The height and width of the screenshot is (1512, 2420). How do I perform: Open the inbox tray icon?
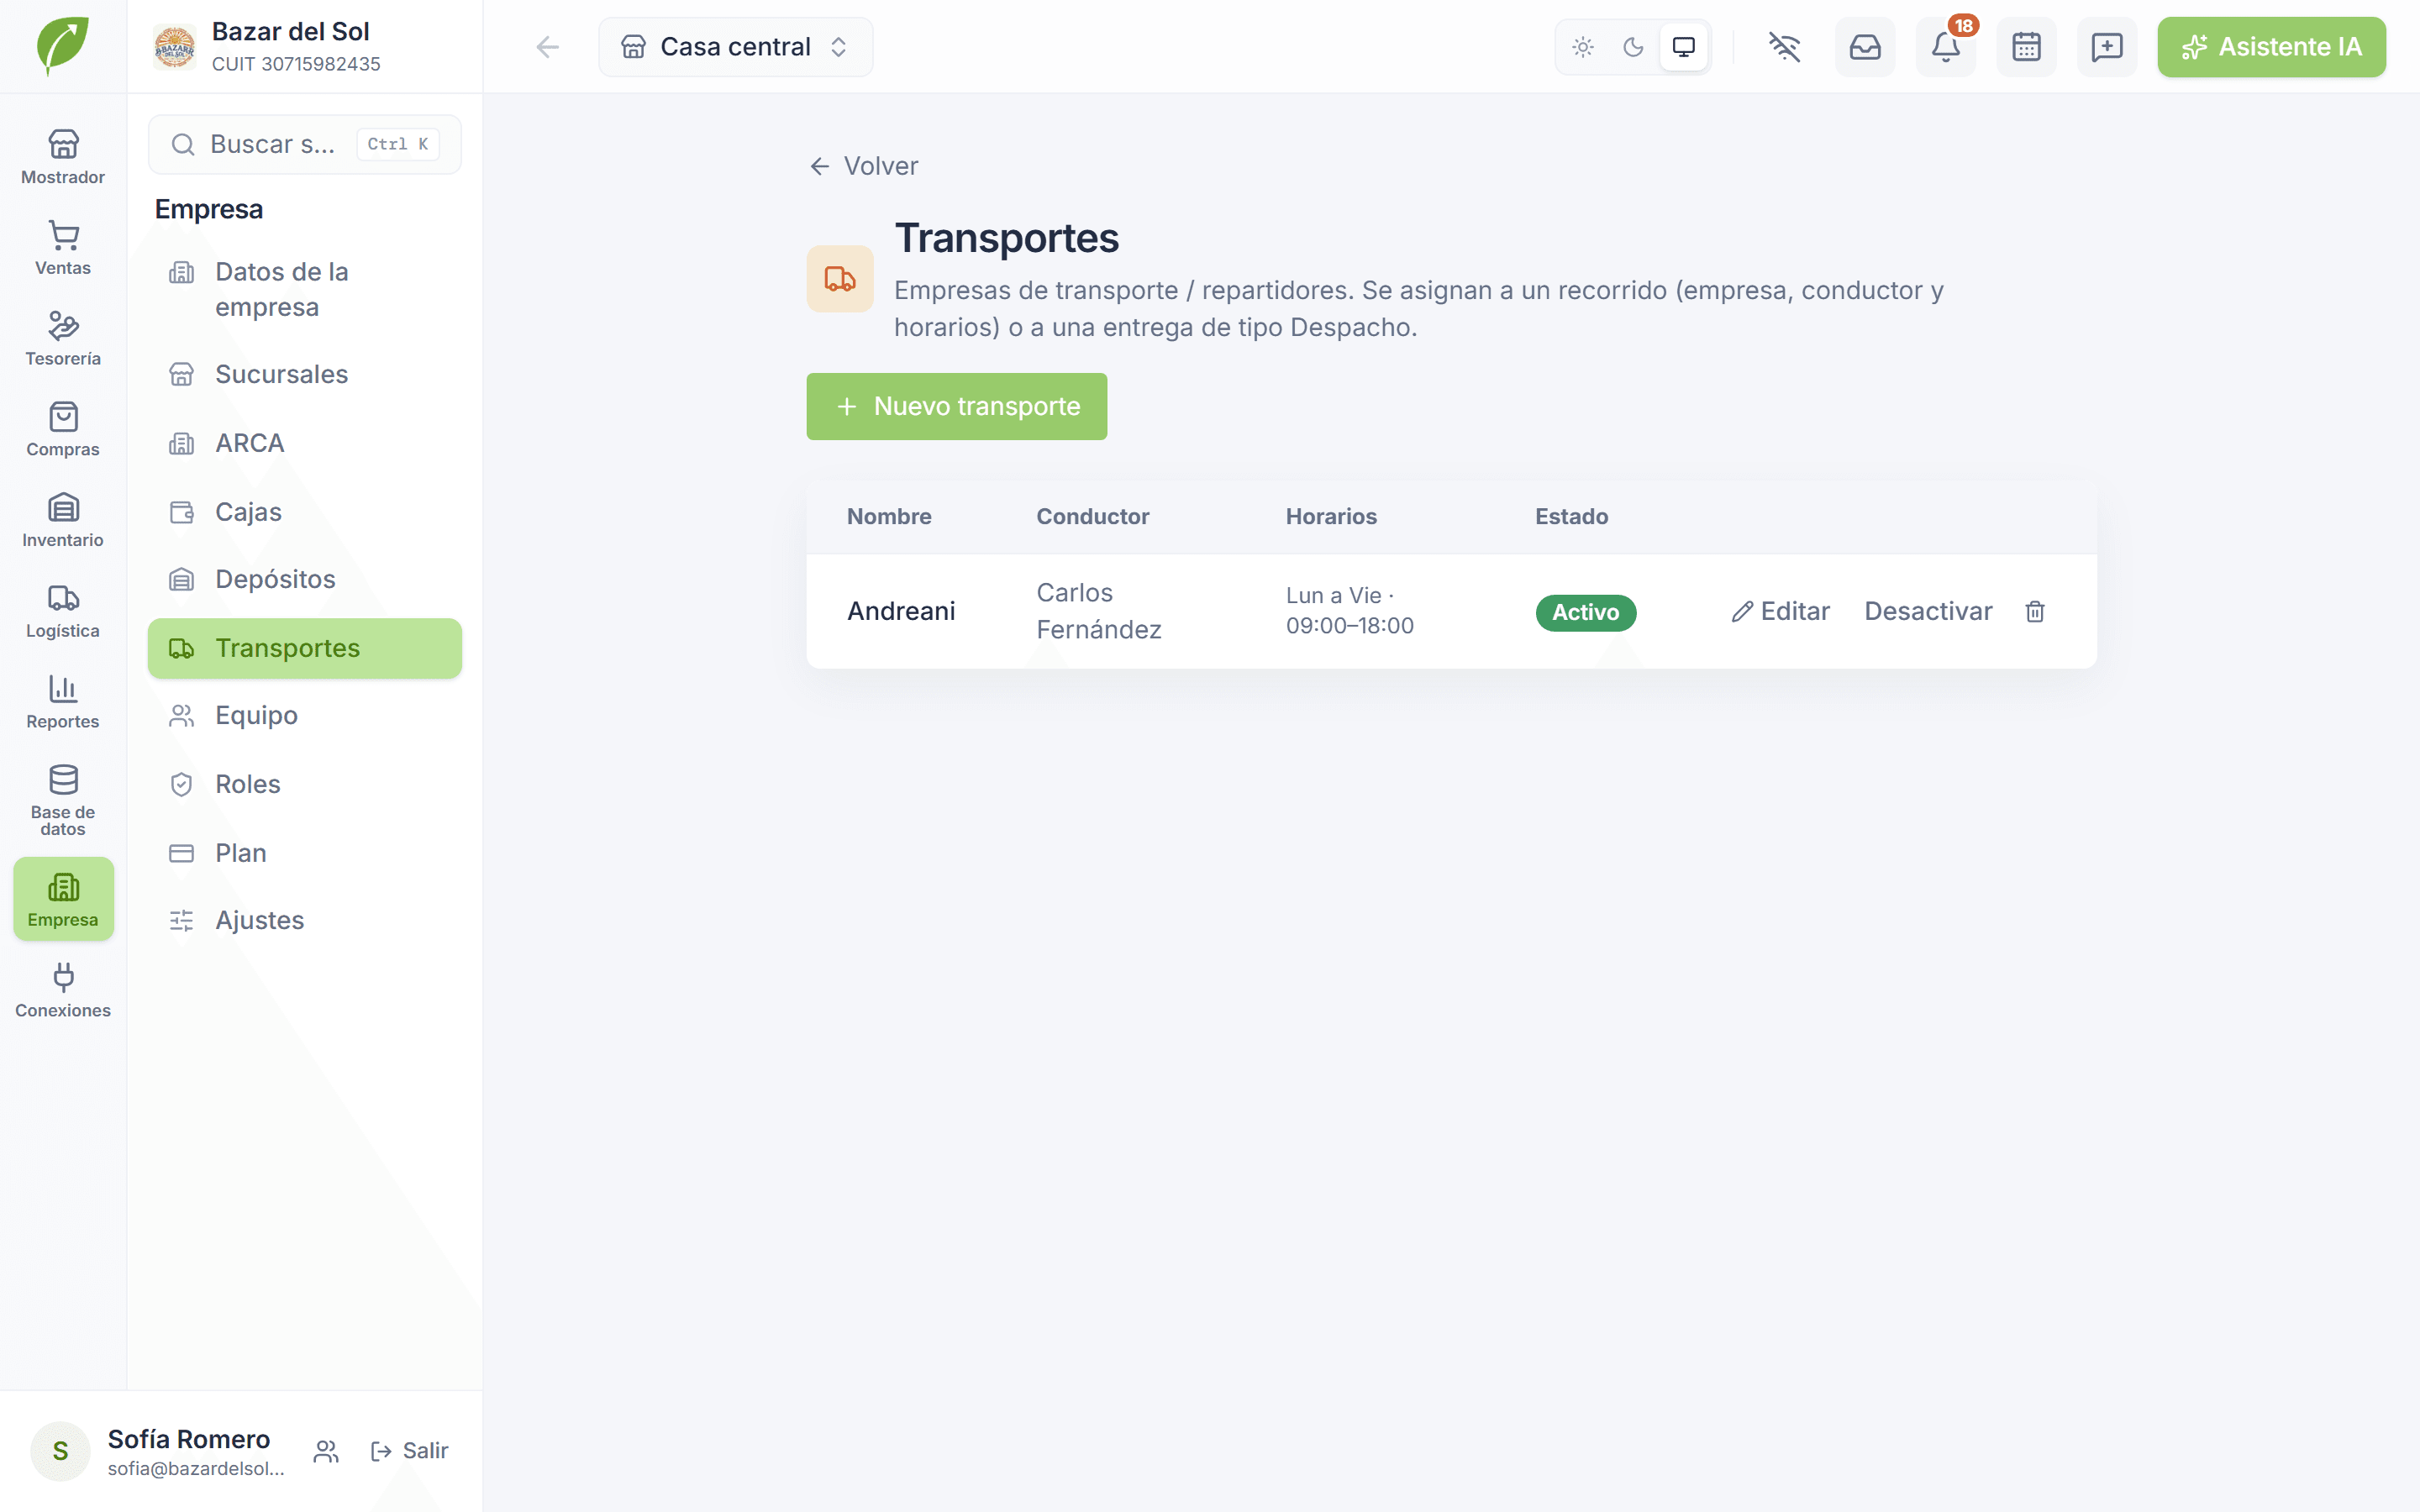pos(1865,47)
